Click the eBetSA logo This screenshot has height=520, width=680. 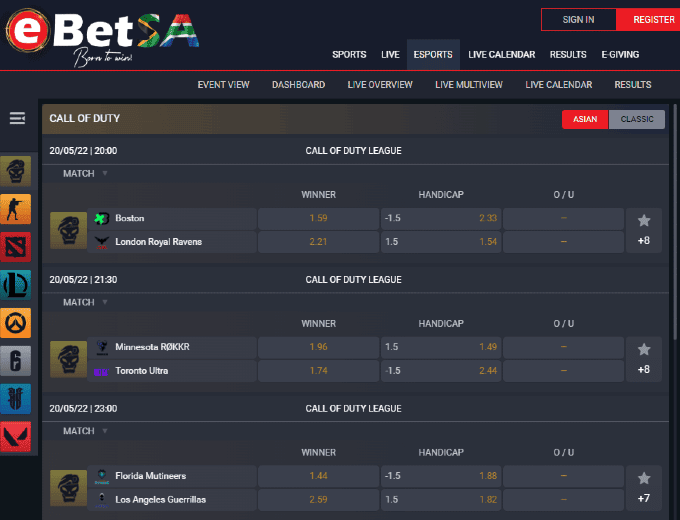click(102, 37)
